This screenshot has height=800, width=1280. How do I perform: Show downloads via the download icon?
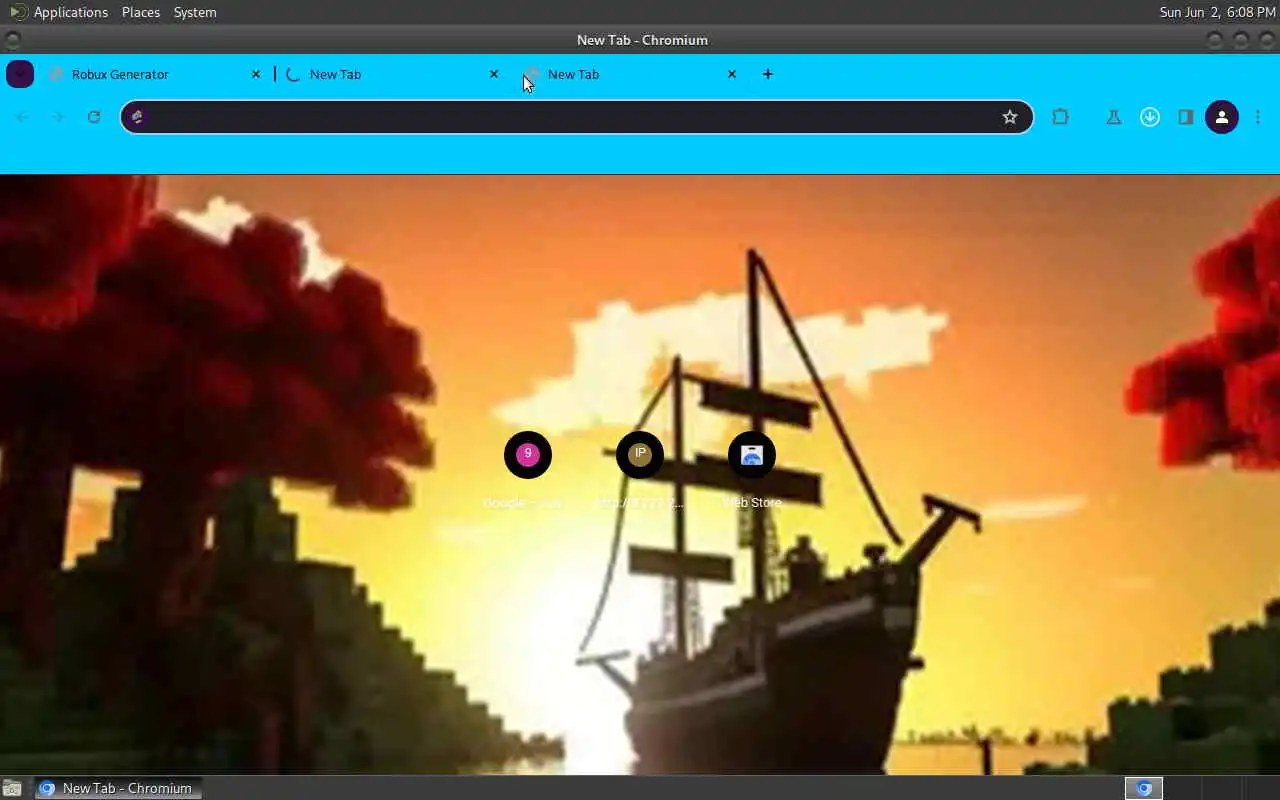click(x=1150, y=117)
